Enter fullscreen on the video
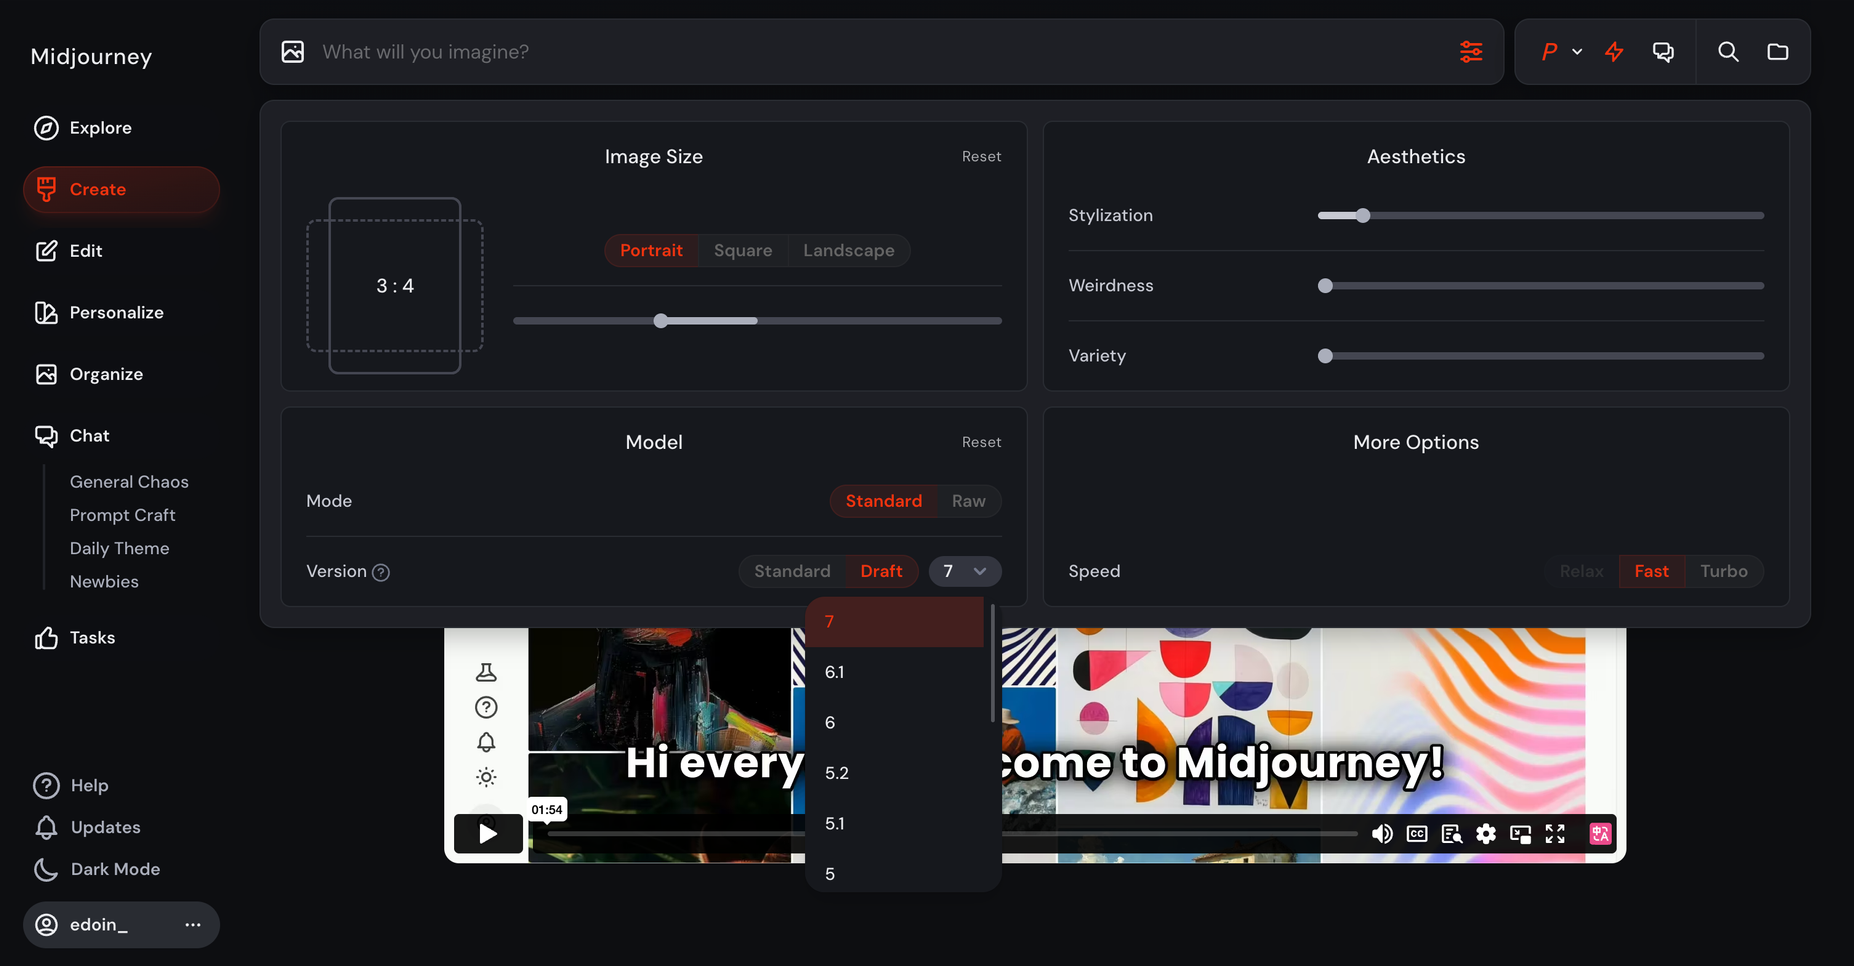 pyautogui.click(x=1555, y=834)
